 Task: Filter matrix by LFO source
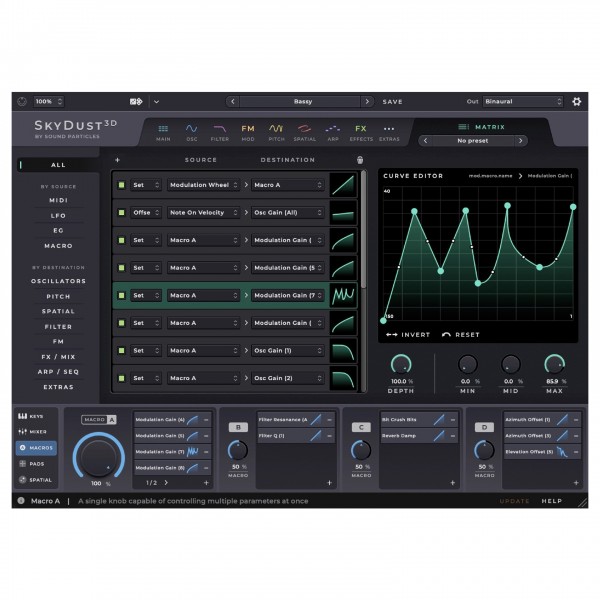pyautogui.click(x=58, y=216)
